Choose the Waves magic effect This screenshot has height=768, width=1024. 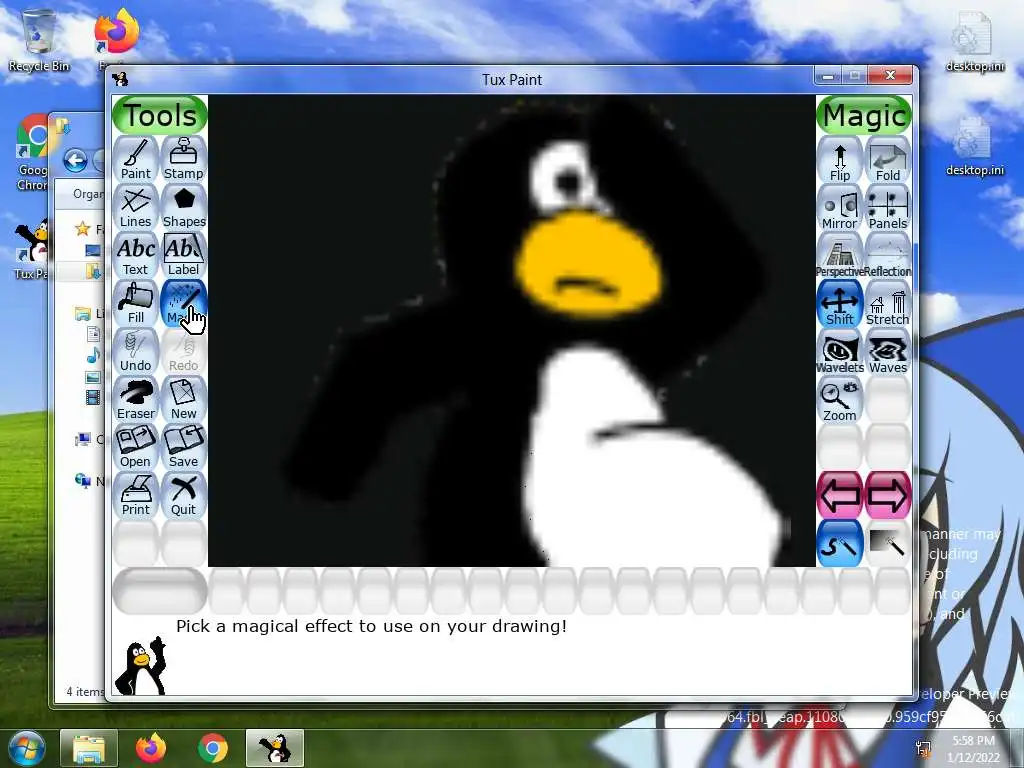coord(888,353)
